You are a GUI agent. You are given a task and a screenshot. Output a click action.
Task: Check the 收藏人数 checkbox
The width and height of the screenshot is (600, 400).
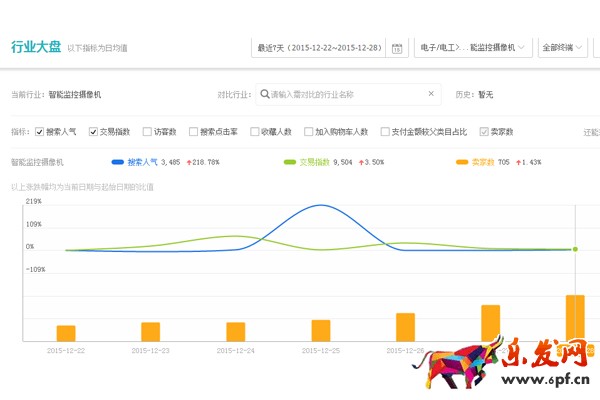[255, 131]
